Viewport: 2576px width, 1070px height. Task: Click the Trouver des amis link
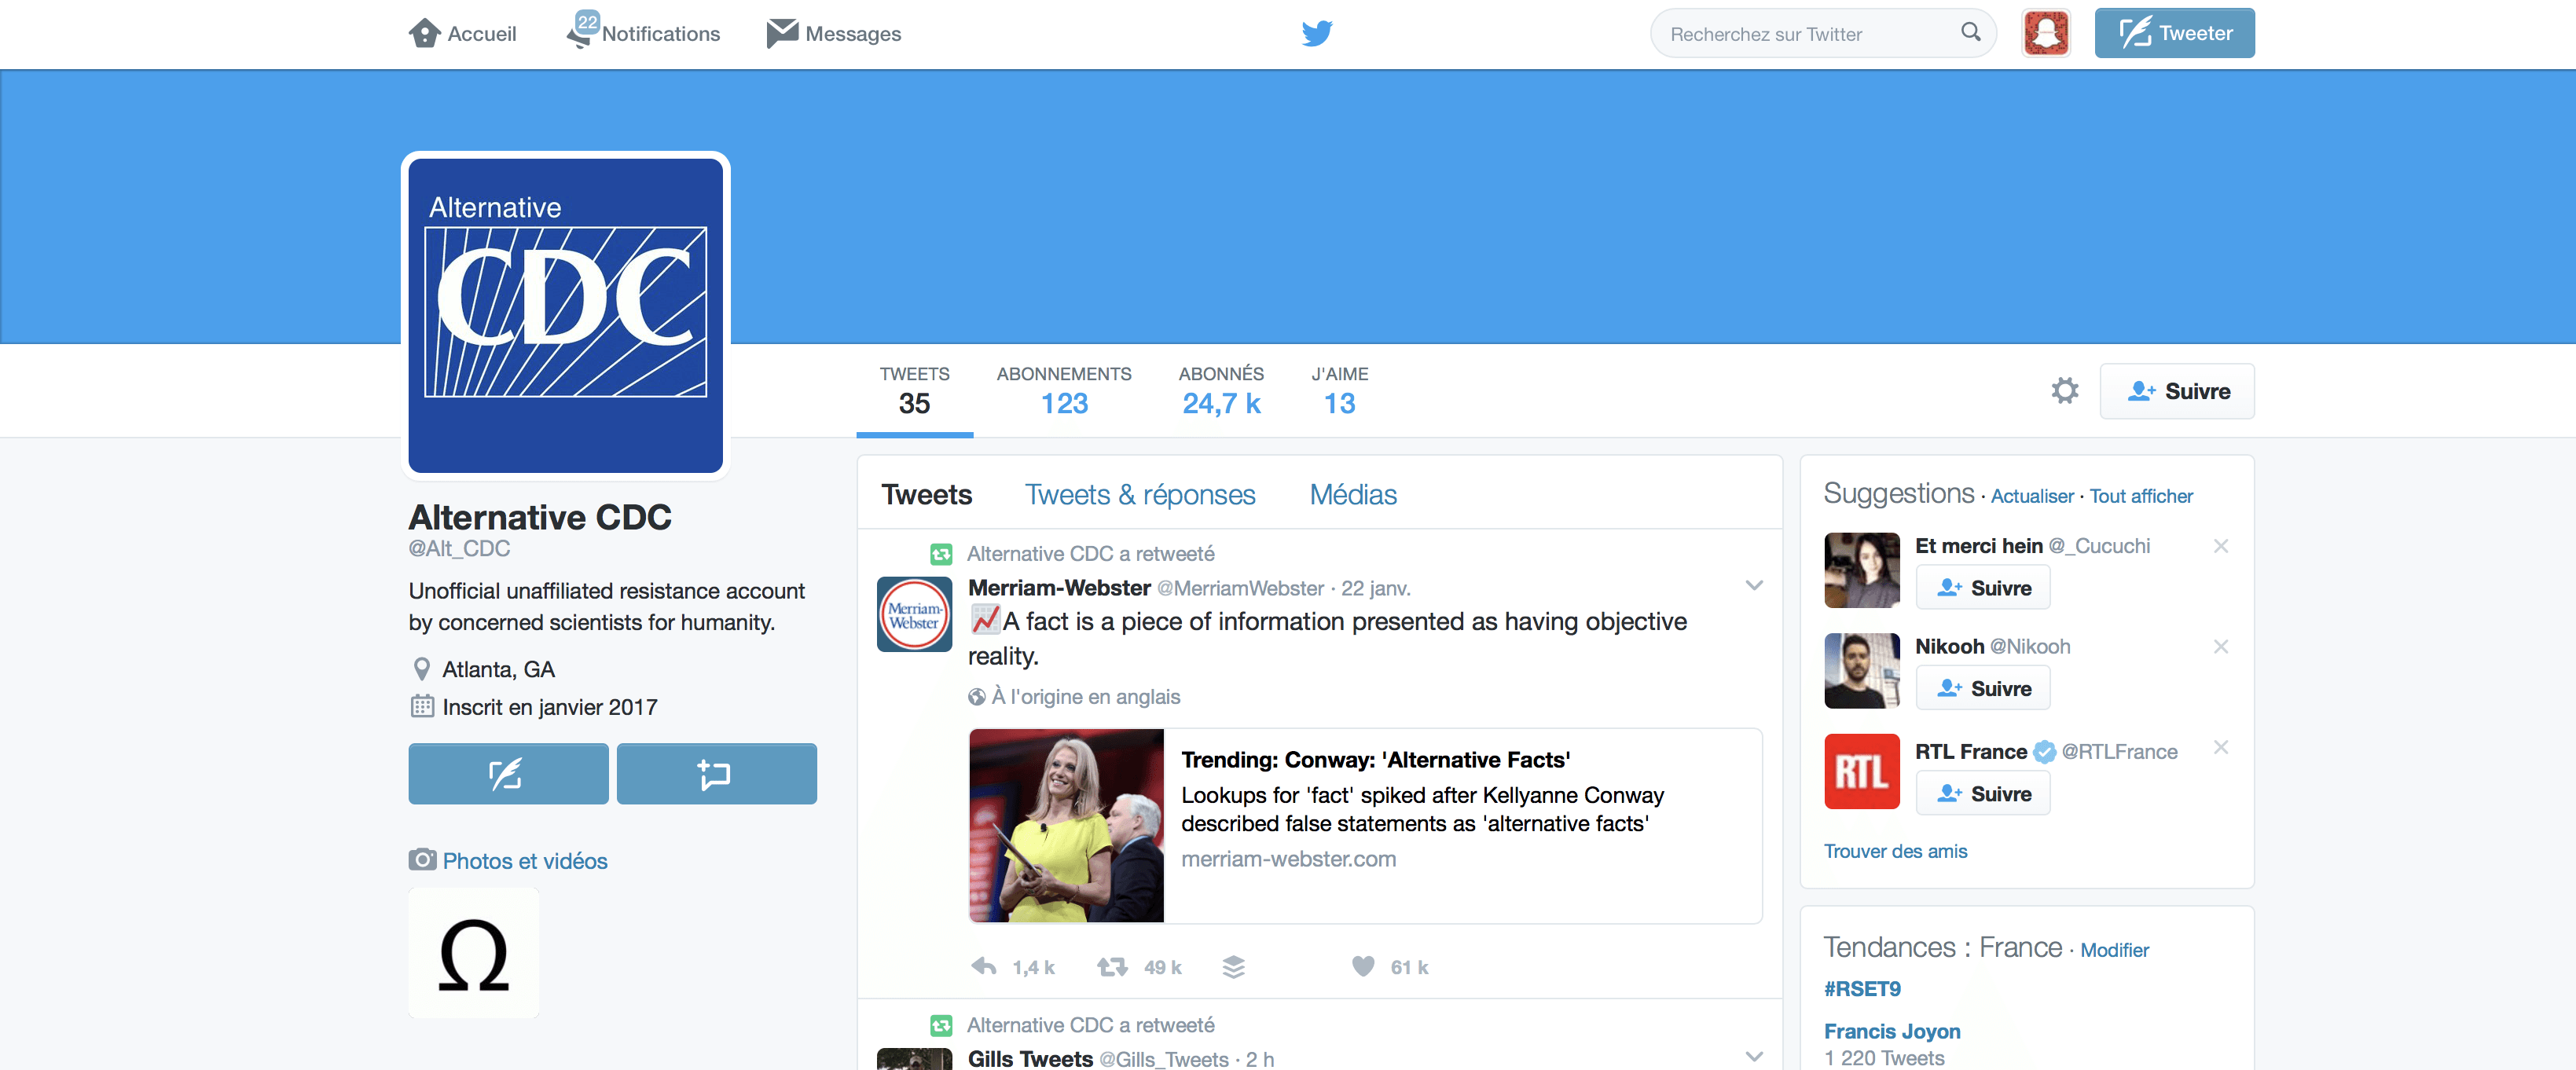coord(1895,851)
